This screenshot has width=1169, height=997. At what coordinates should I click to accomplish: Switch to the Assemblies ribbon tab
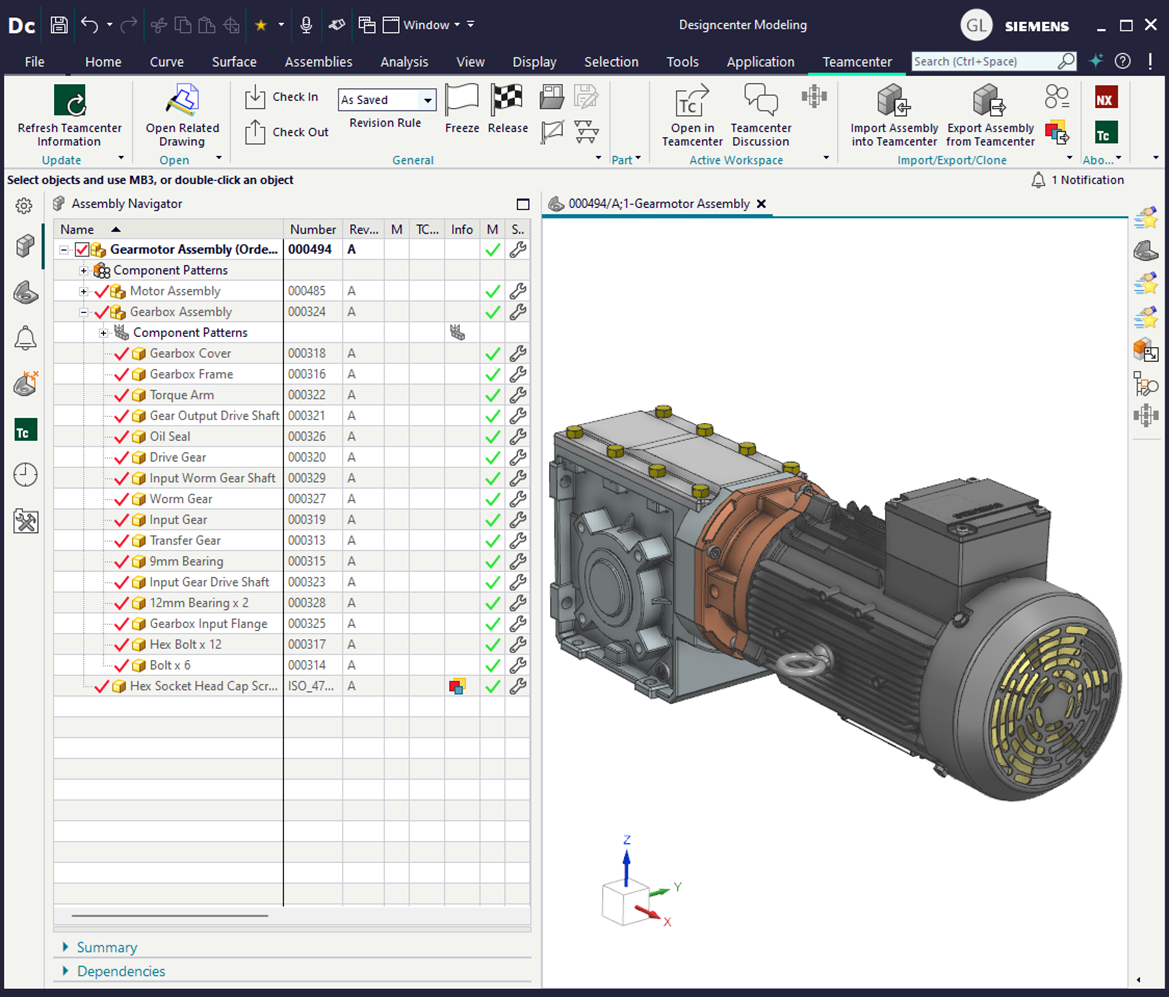tap(318, 62)
